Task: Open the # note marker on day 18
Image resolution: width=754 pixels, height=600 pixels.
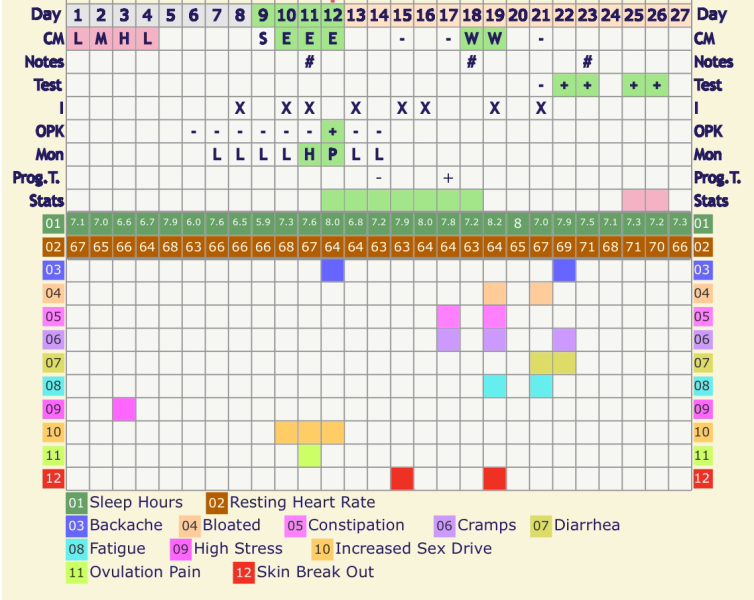Action: 471,62
